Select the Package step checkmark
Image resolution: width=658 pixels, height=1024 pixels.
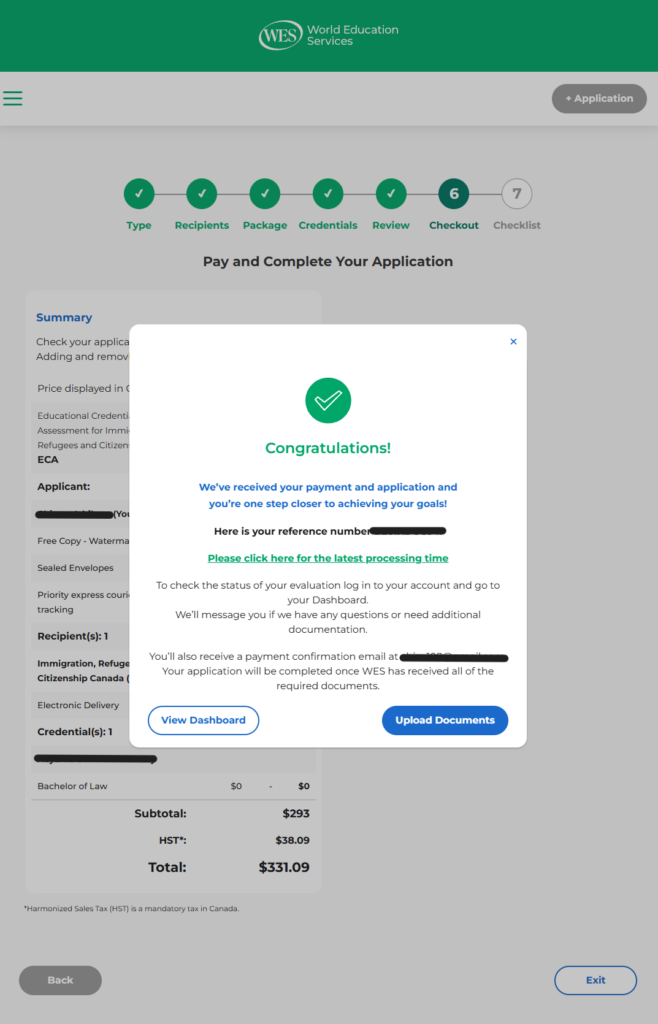point(265,194)
